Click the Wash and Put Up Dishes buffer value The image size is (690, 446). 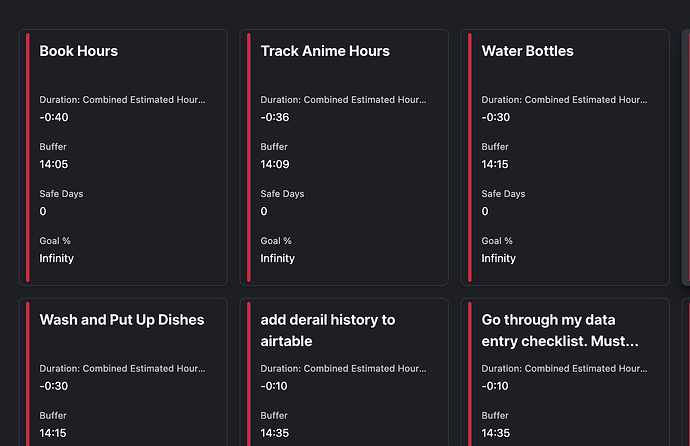[x=54, y=433]
